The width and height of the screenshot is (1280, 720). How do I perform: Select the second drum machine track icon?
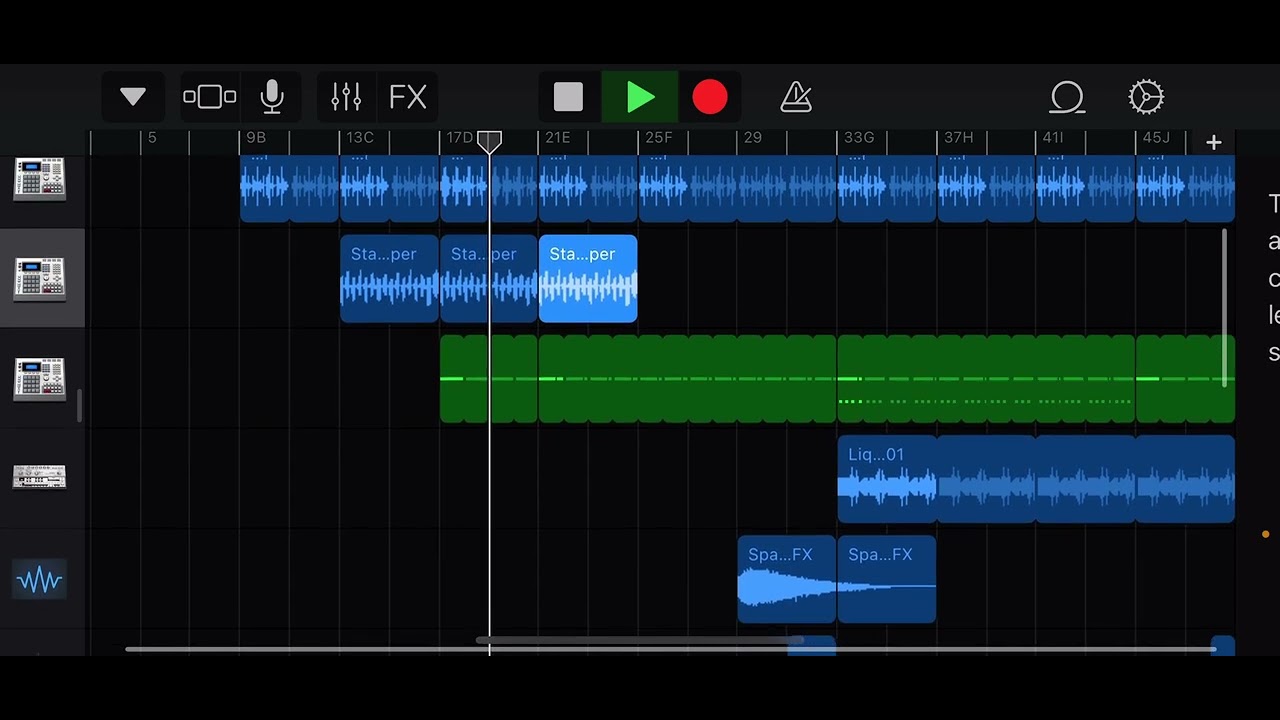coord(40,279)
